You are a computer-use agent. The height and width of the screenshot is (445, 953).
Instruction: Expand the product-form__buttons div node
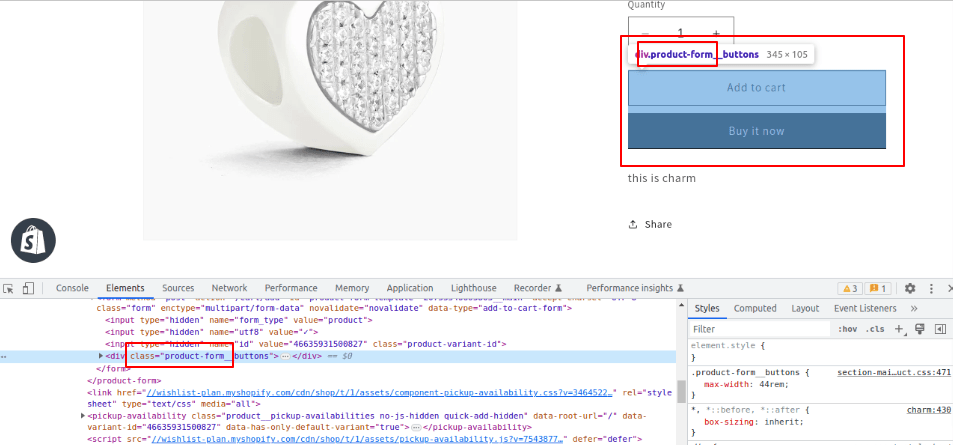tap(101, 356)
